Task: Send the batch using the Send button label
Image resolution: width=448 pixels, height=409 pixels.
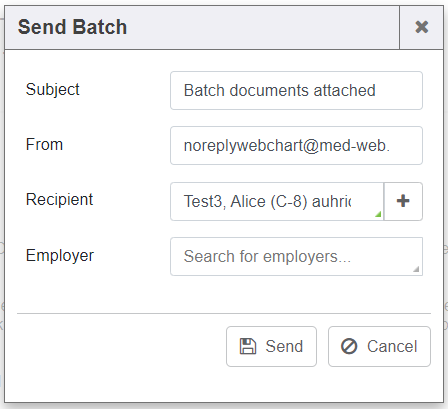Action: 284,346
